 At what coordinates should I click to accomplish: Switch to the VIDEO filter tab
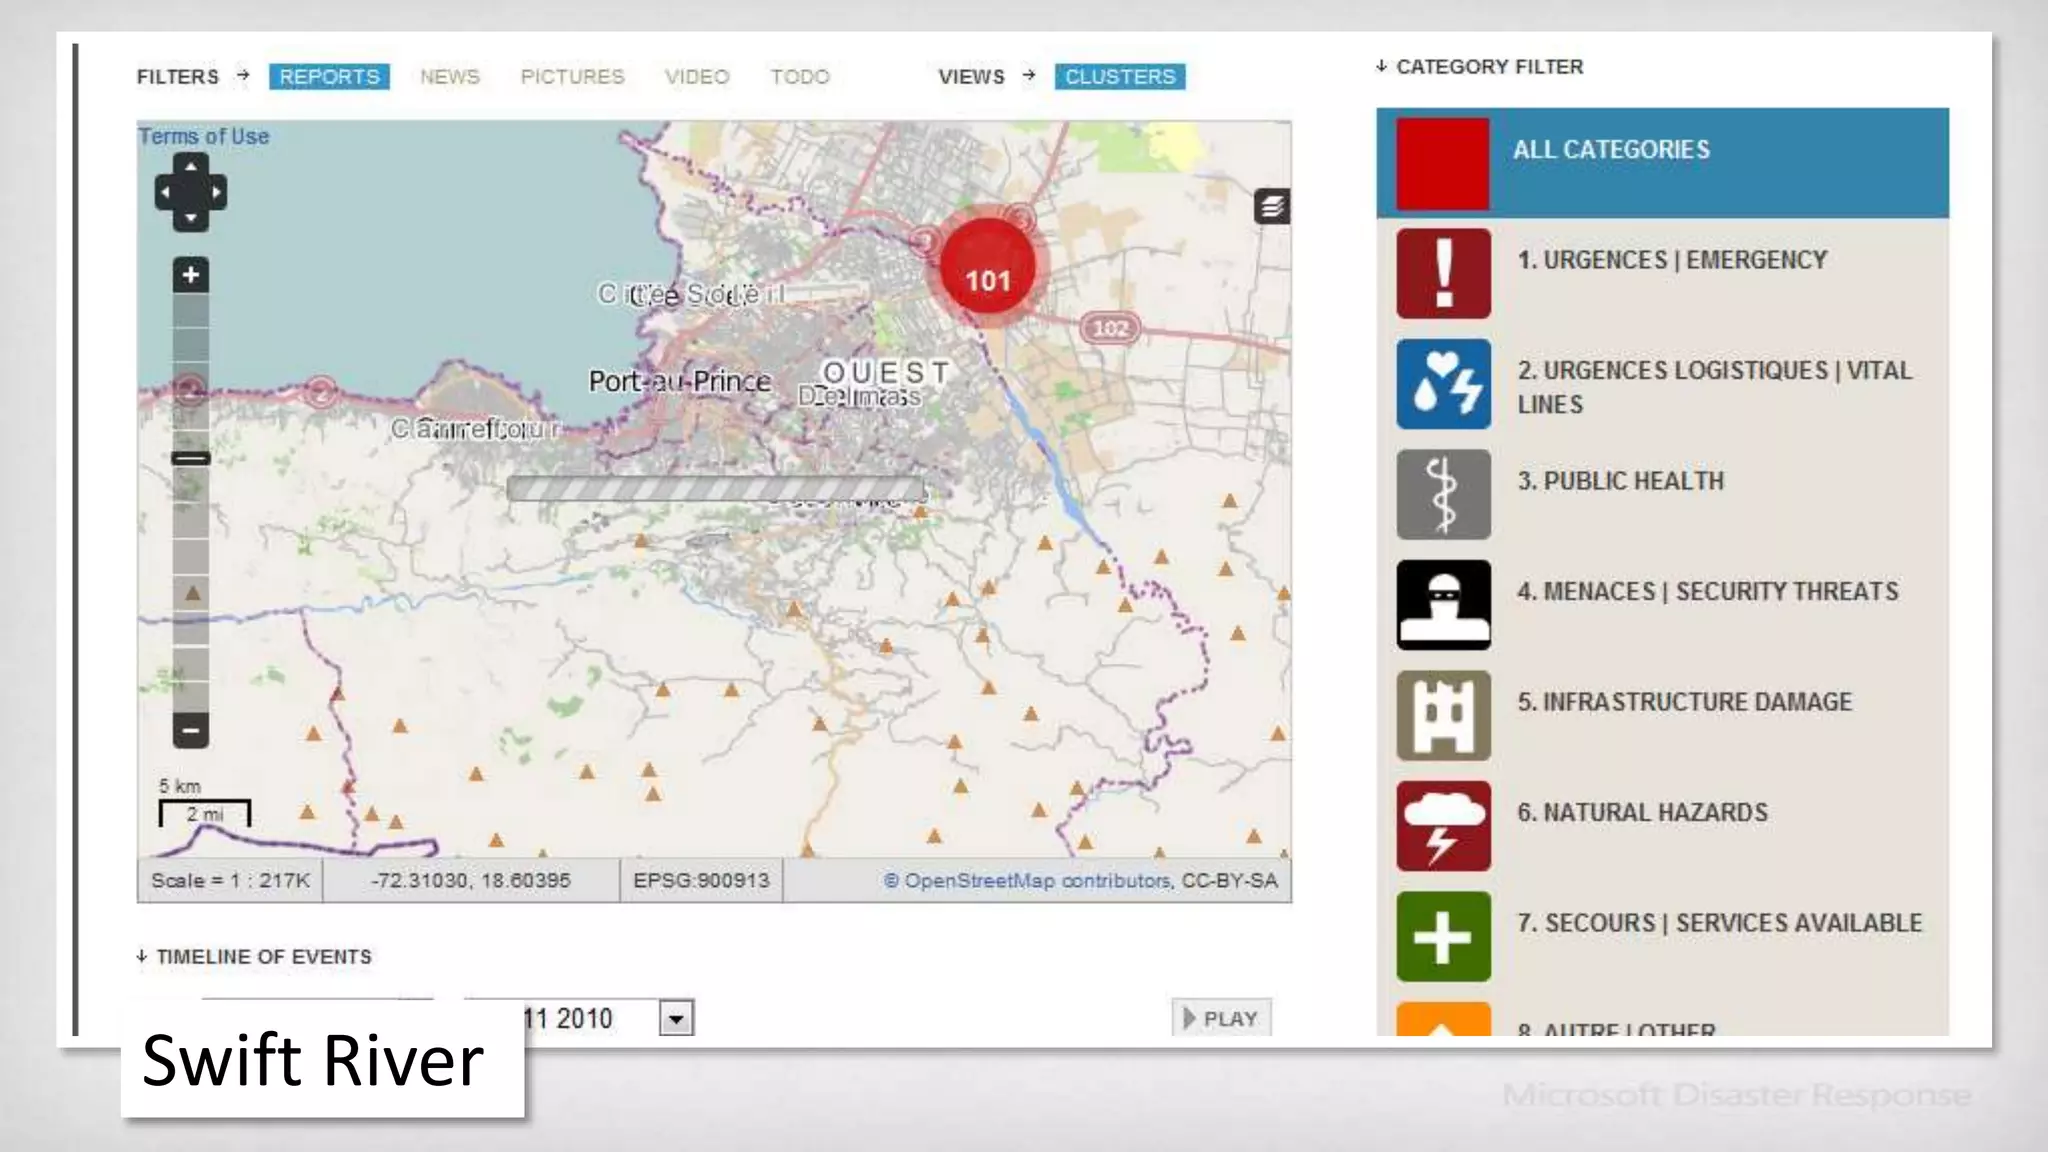697,77
